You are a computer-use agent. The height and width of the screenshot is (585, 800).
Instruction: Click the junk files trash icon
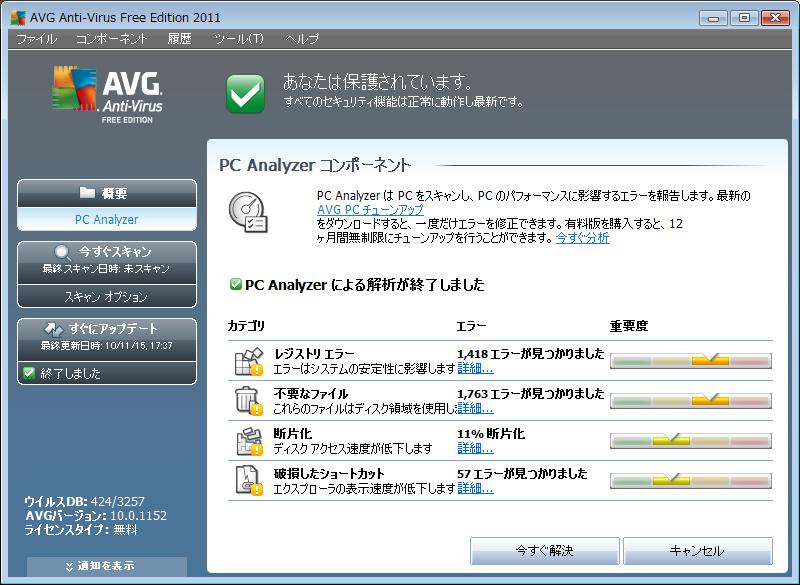(248, 401)
